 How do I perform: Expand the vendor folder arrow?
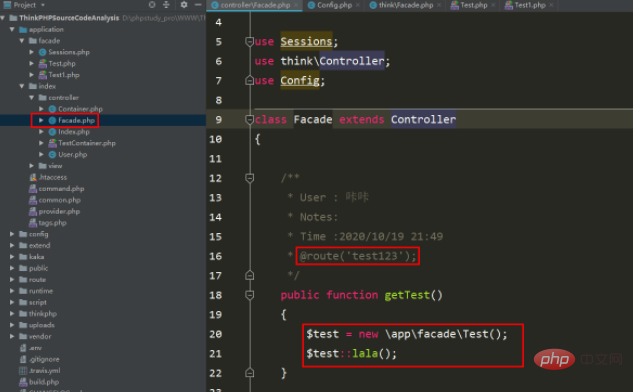point(12,336)
